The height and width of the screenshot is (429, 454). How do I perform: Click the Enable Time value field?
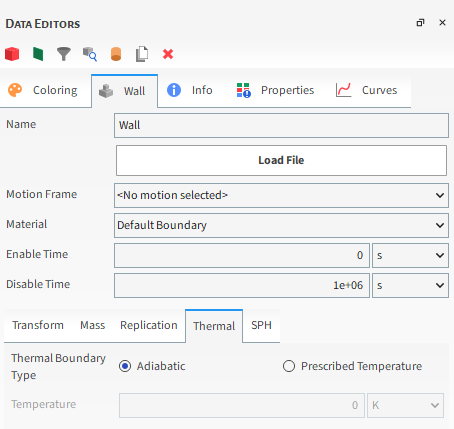point(242,255)
